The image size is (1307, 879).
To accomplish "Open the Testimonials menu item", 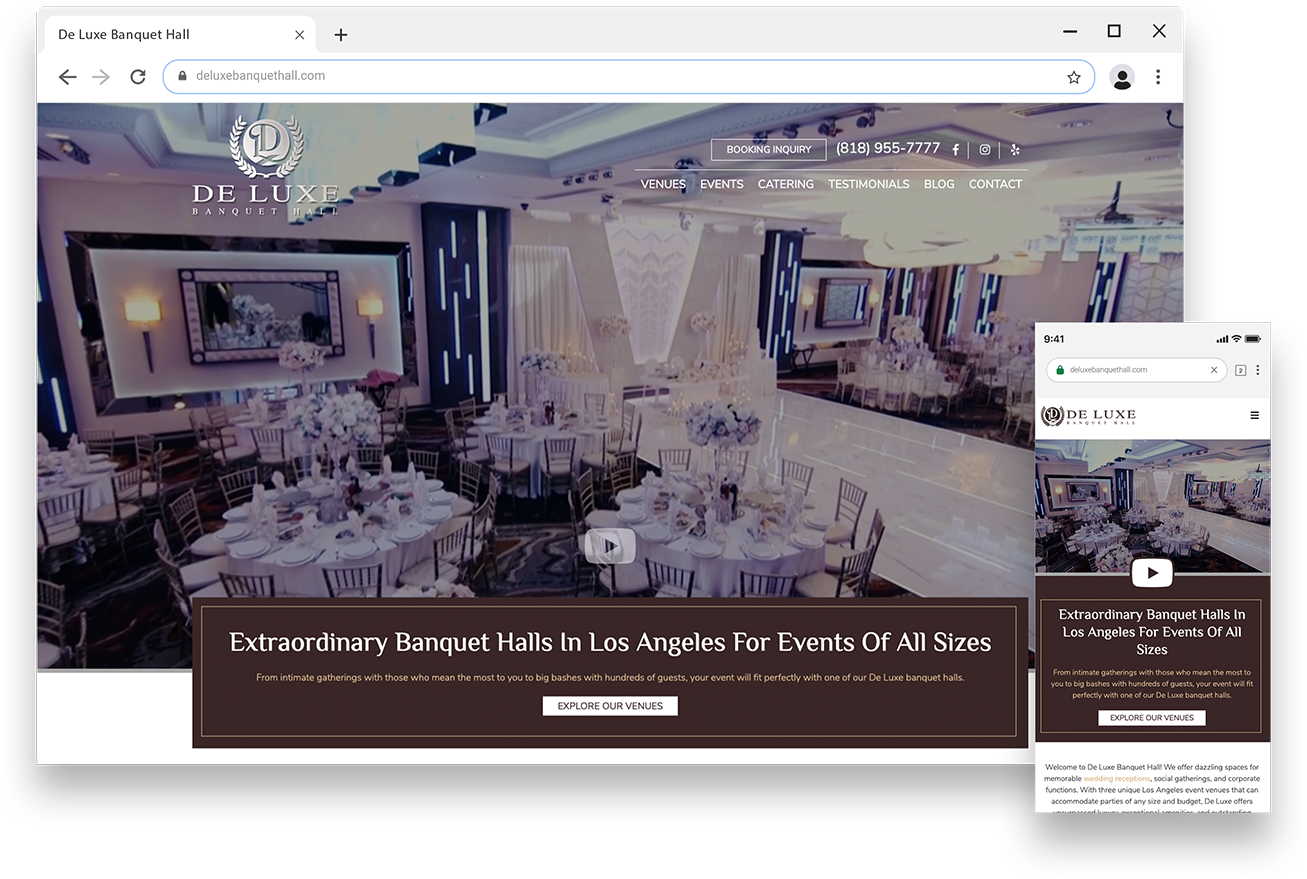I will click(869, 184).
